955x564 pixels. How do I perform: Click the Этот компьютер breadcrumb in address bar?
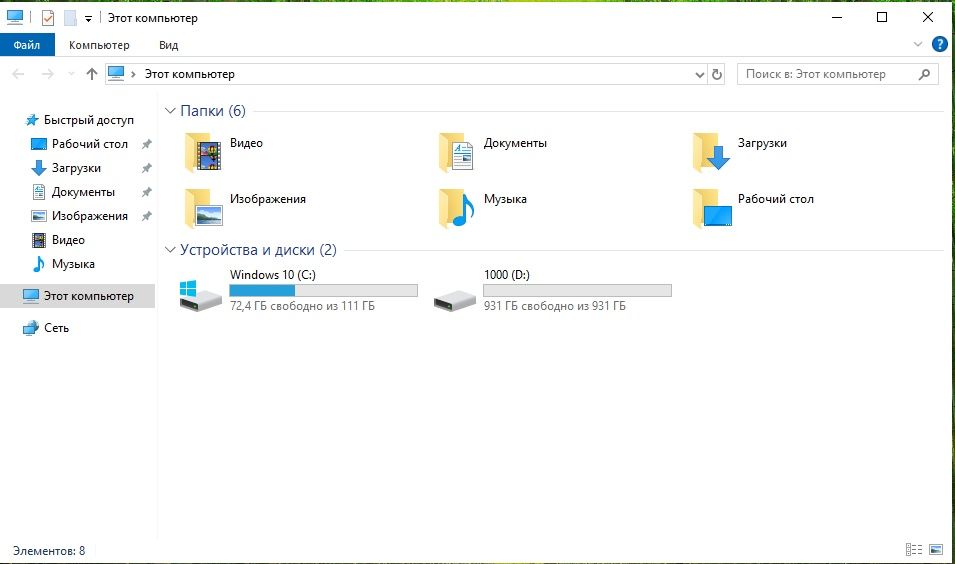(189, 74)
